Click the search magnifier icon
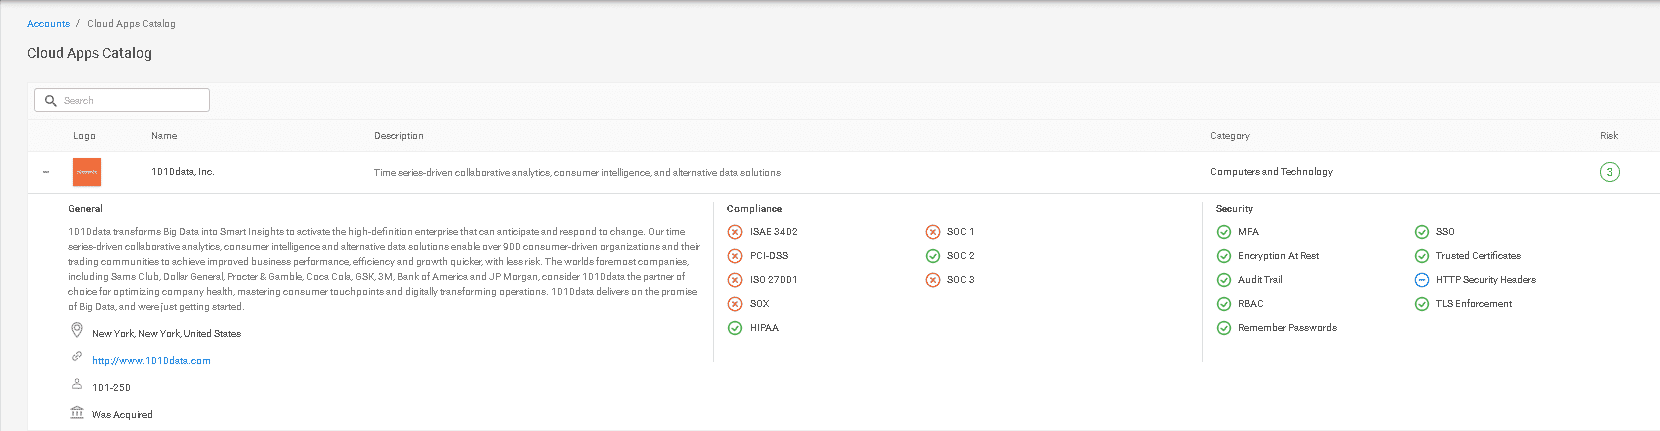The height and width of the screenshot is (431, 1660). [x=51, y=101]
